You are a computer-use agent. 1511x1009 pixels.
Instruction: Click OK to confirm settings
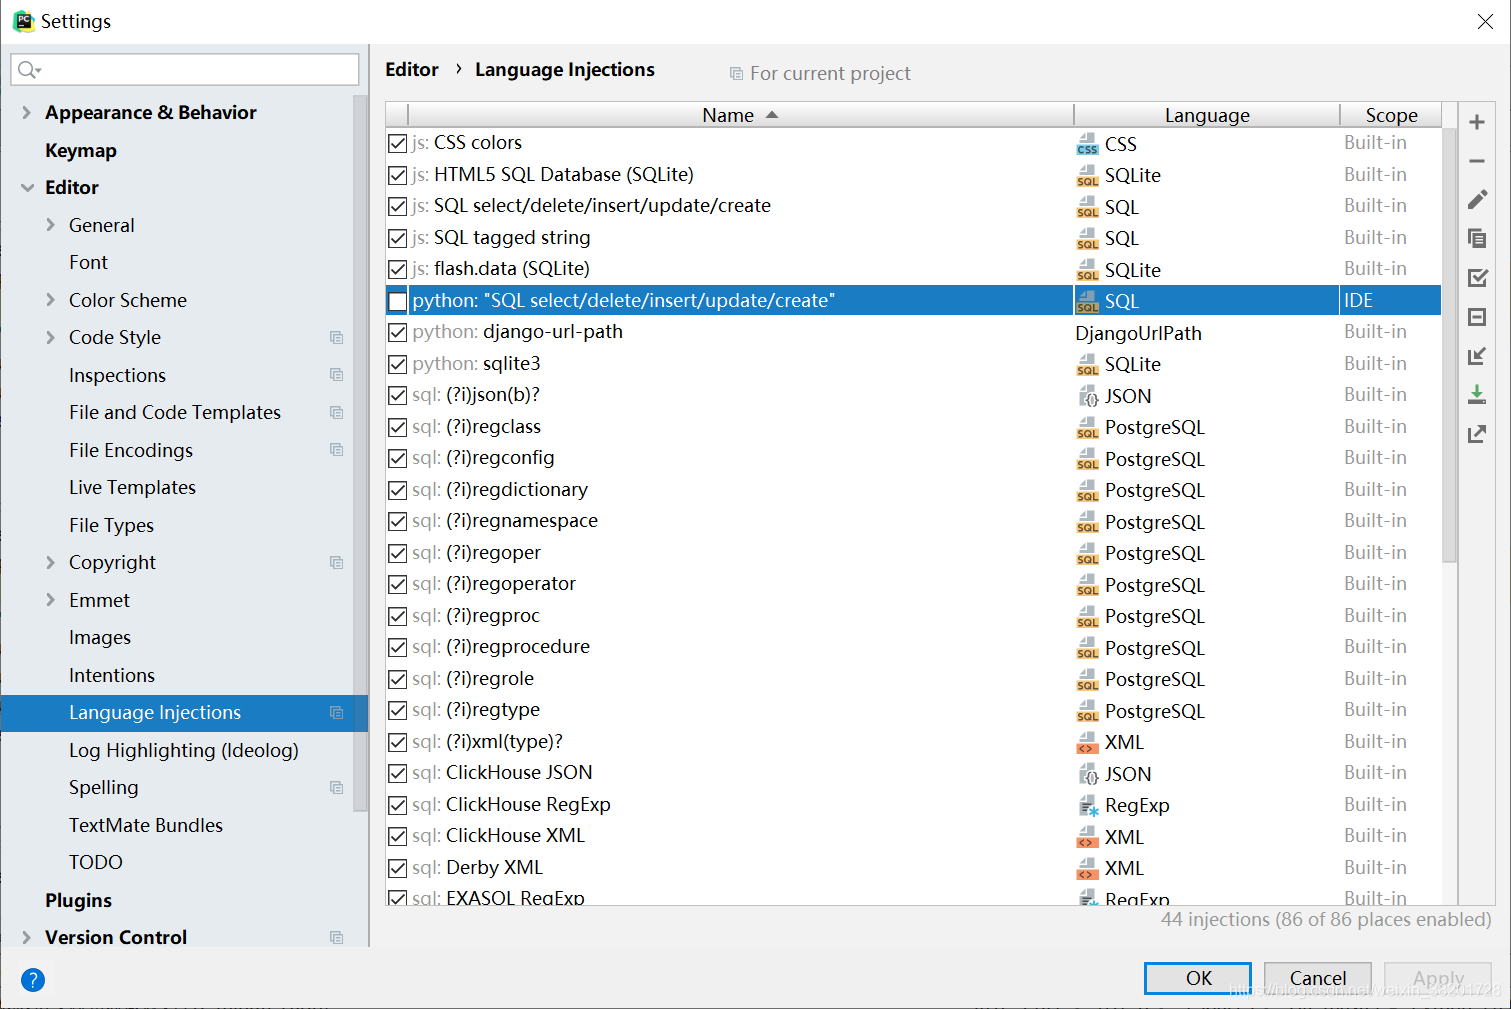click(1198, 978)
